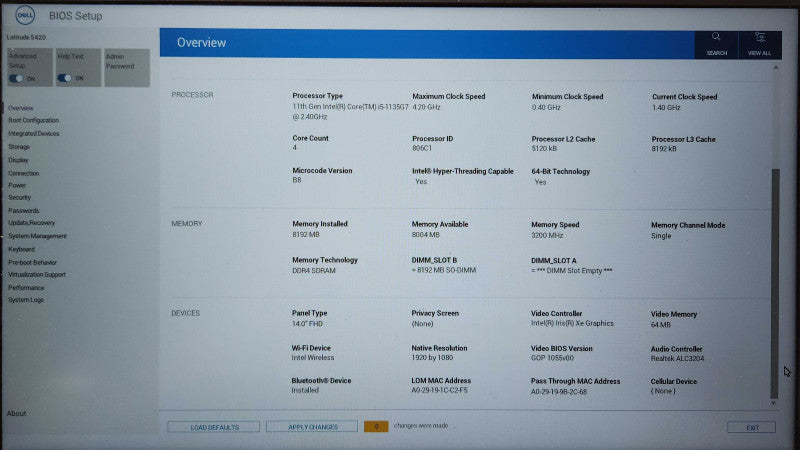Screen dimensions: 800x450
Task: Click the Intel Iris Xe Graphics value
Action: coord(572,323)
